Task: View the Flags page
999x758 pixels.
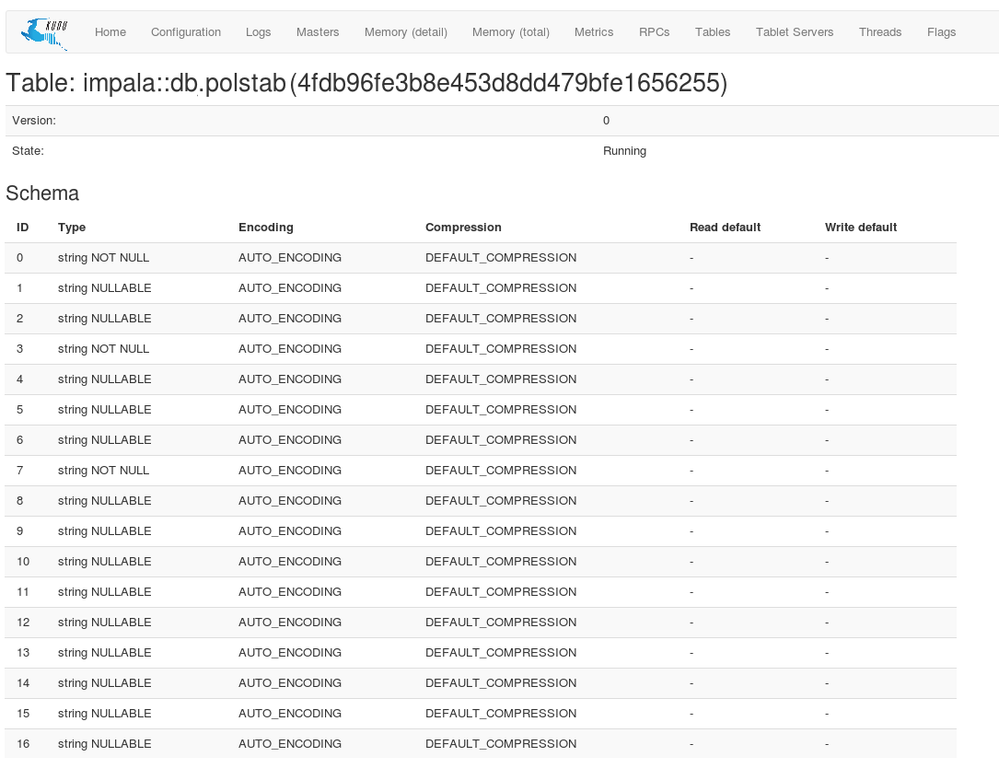Action: [x=941, y=32]
